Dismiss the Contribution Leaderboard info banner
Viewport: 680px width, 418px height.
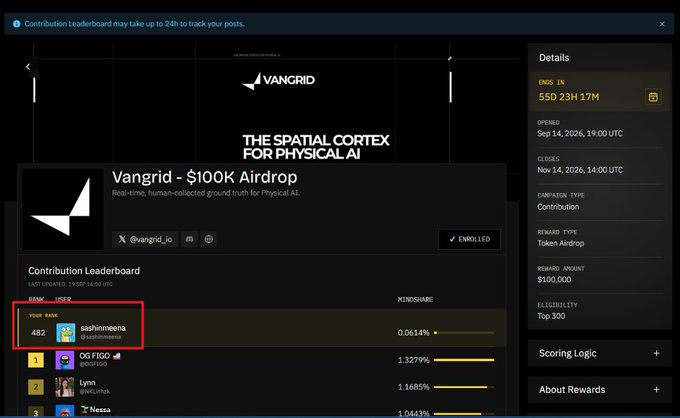coord(662,24)
